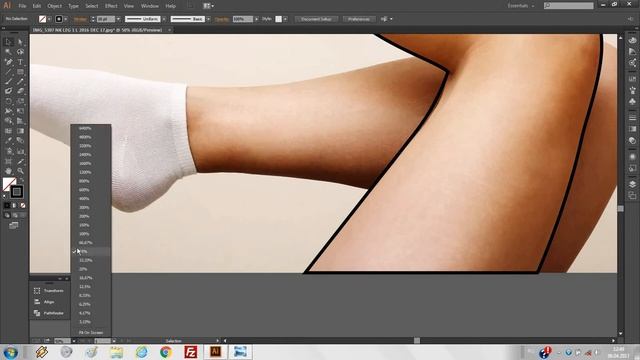Open the graphic Style dropdown

(285, 19)
